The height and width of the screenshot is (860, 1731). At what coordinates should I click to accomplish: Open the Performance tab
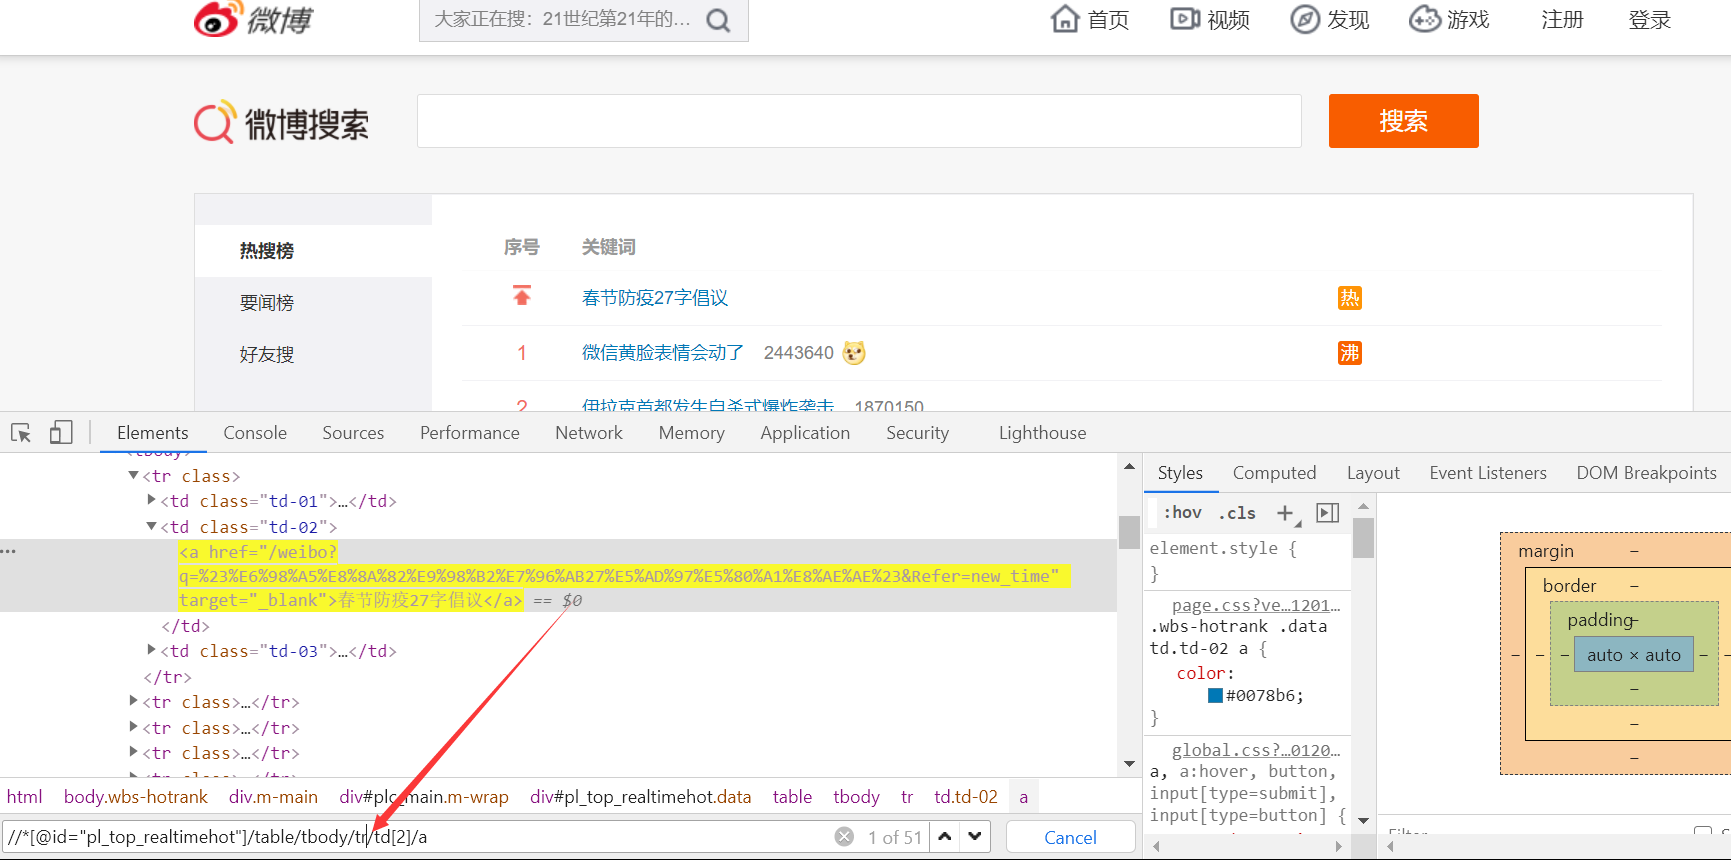pyautogui.click(x=470, y=433)
